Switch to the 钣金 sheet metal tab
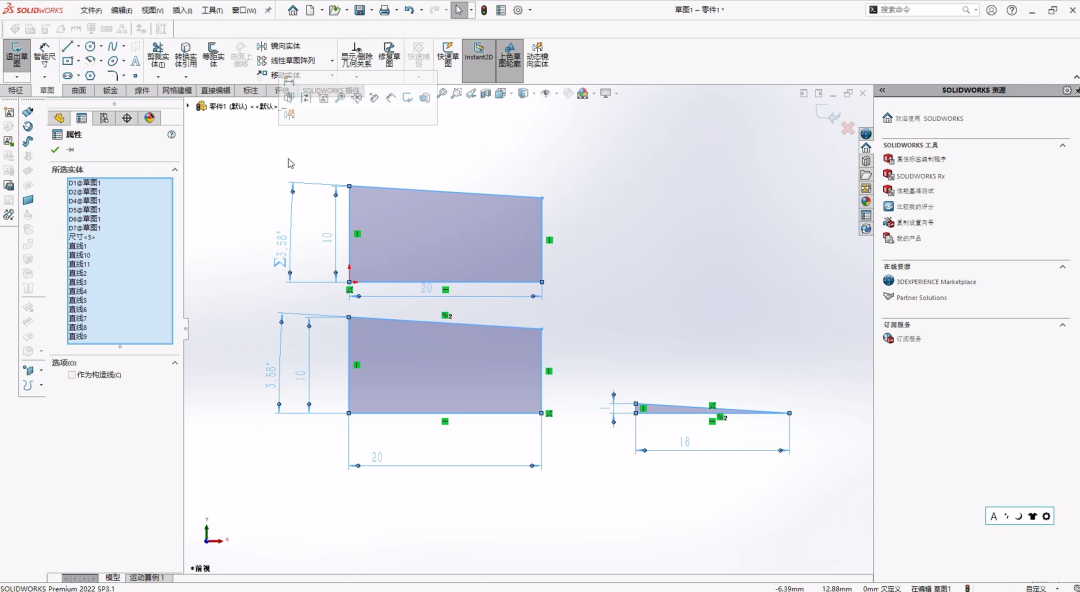Image resolution: width=1080 pixels, height=592 pixels. [110, 90]
